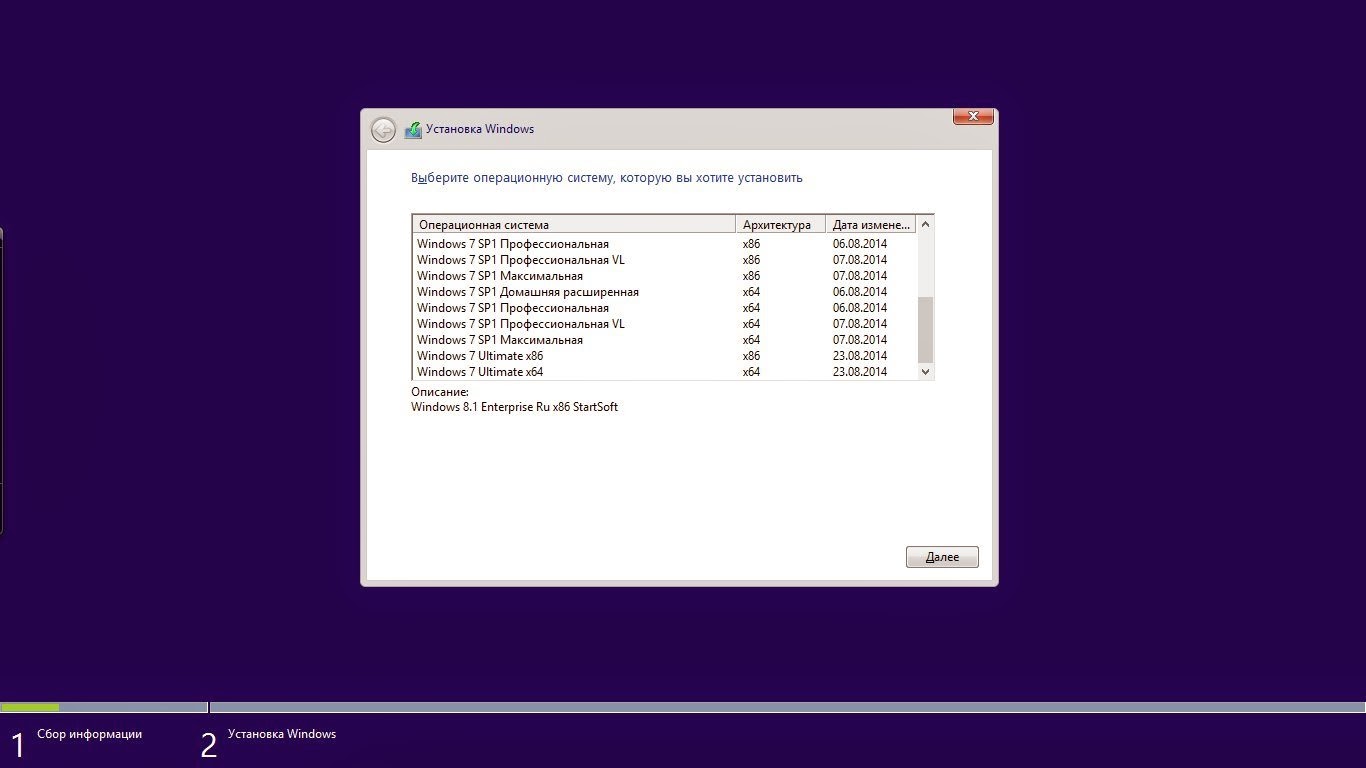Click the list scrollbar up arrow
The image size is (1366, 768).
925,224
